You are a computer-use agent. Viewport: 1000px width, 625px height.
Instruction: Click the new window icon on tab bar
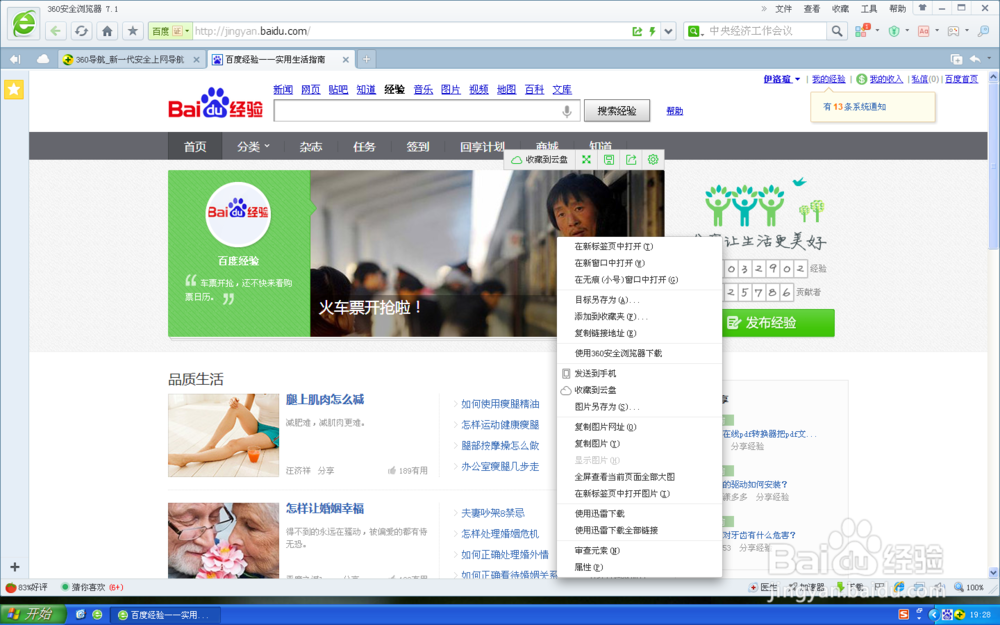pyautogui.click(x=956, y=59)
